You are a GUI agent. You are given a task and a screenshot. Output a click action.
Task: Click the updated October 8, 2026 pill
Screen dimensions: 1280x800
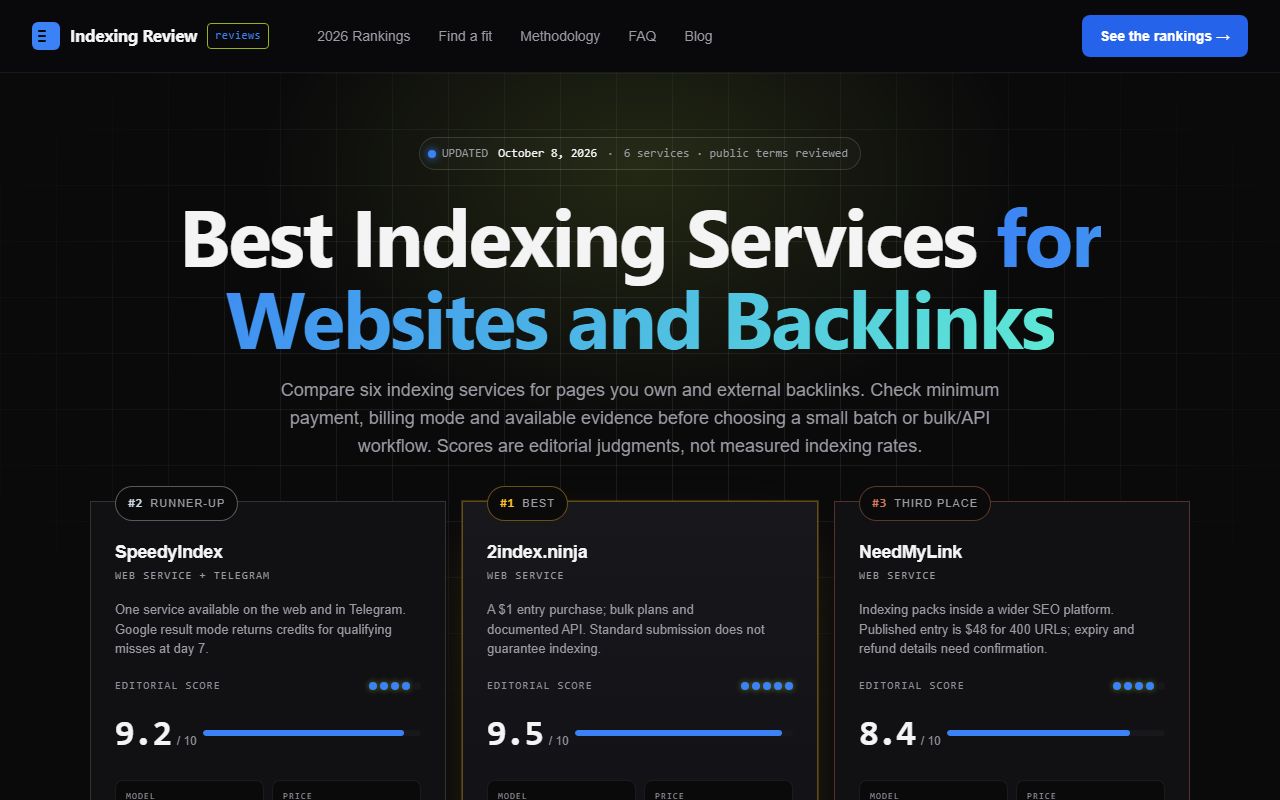coord(640,154)
